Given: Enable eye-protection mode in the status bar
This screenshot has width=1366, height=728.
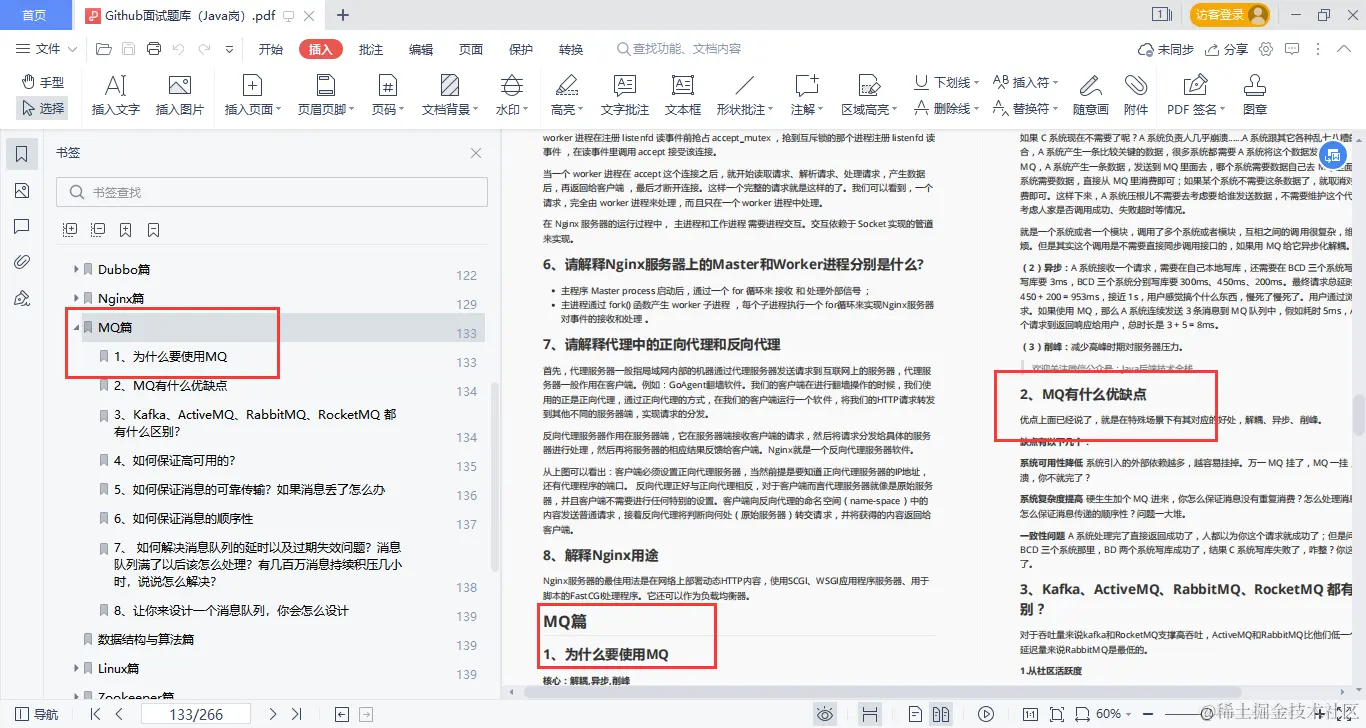Looking at the screenshot, I should pyautogui.click(x=824, y=714).
